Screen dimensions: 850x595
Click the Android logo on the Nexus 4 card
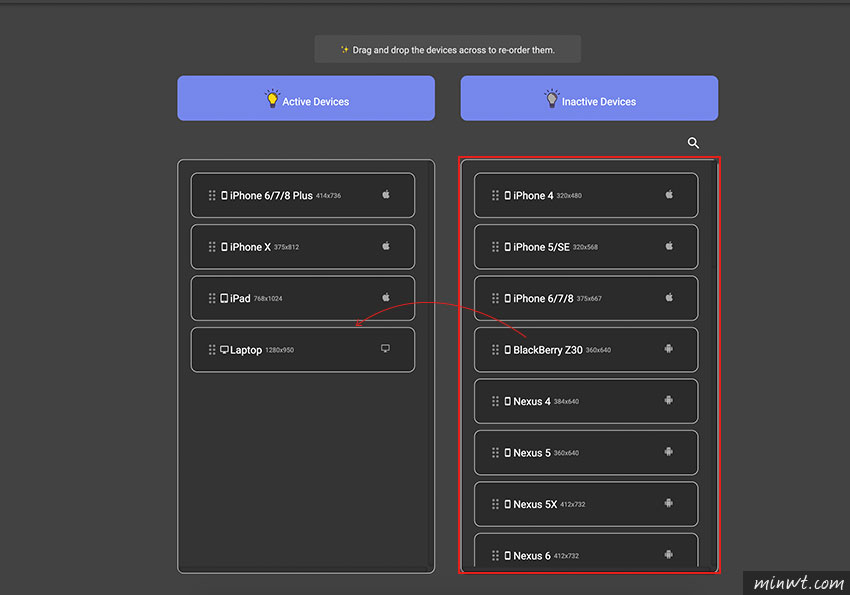click(669, 400)
